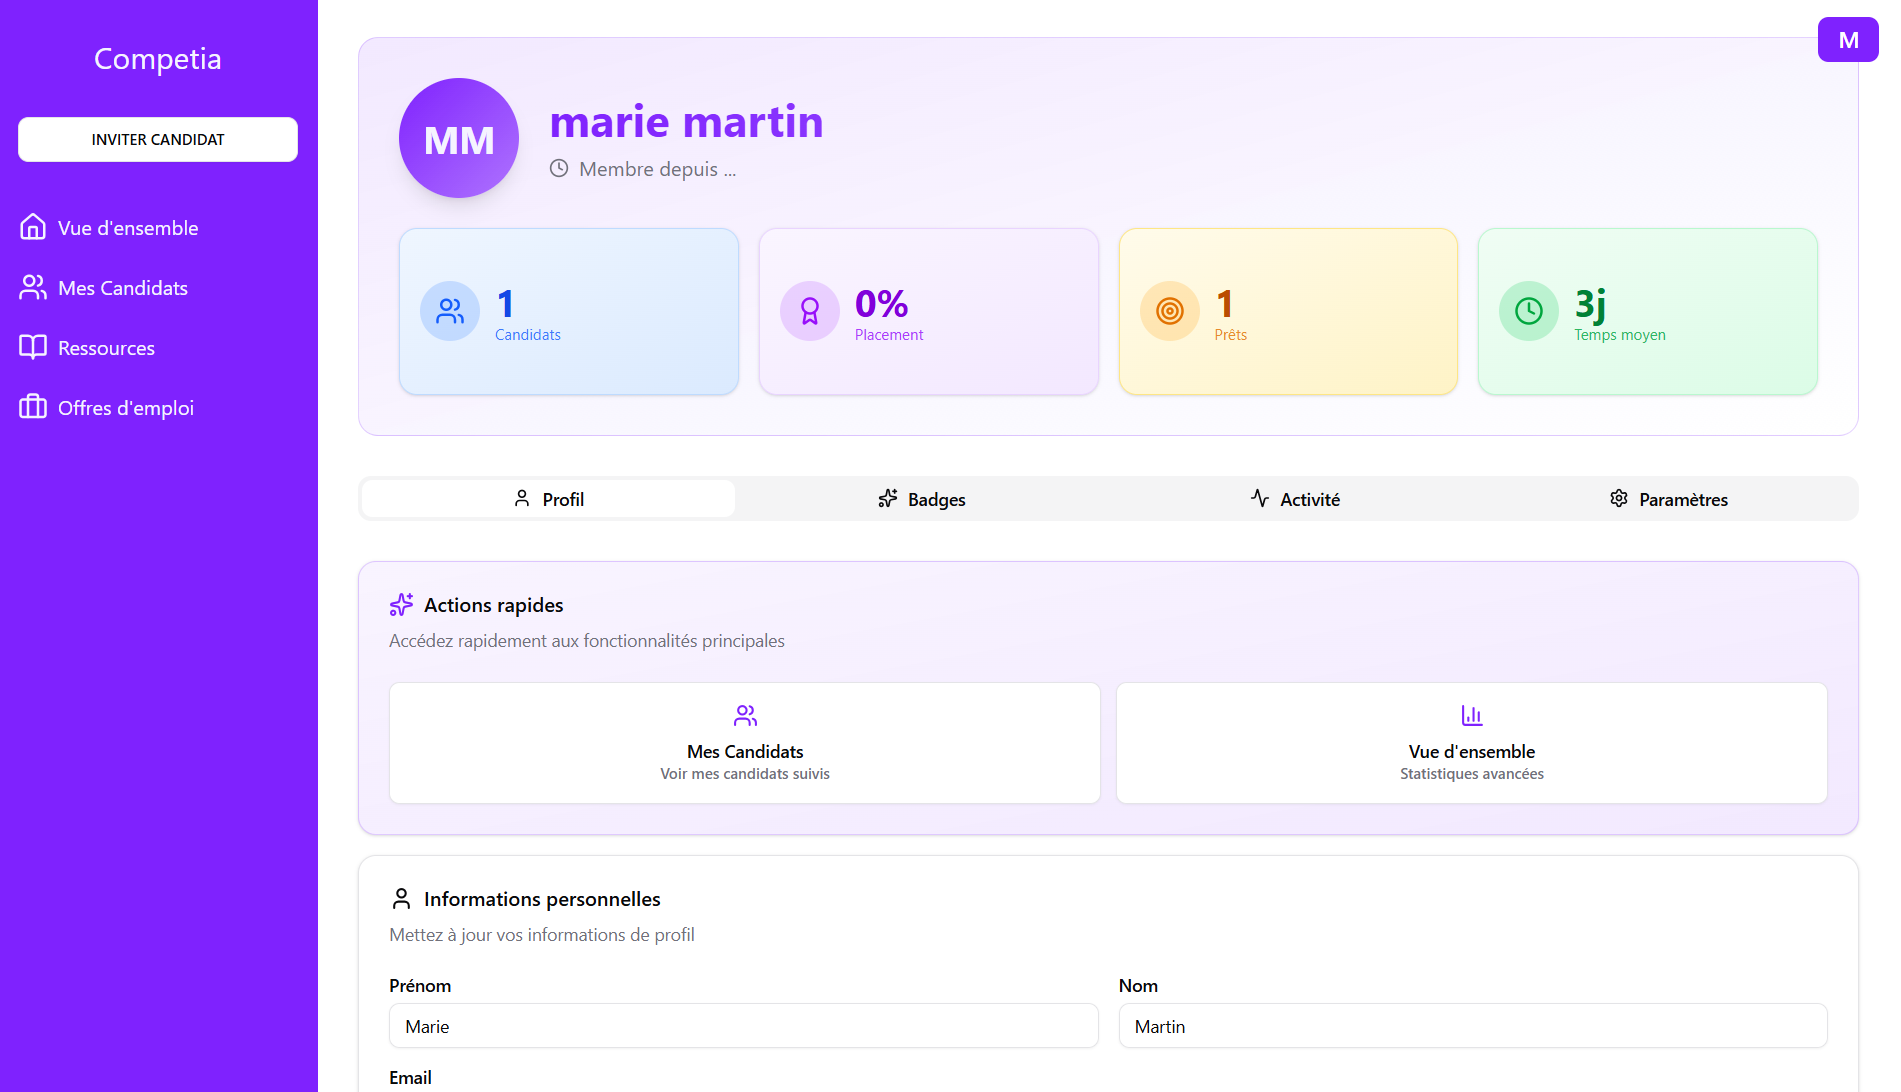
Task: Click the MM profile avatar circle
Action: (459, 138)
